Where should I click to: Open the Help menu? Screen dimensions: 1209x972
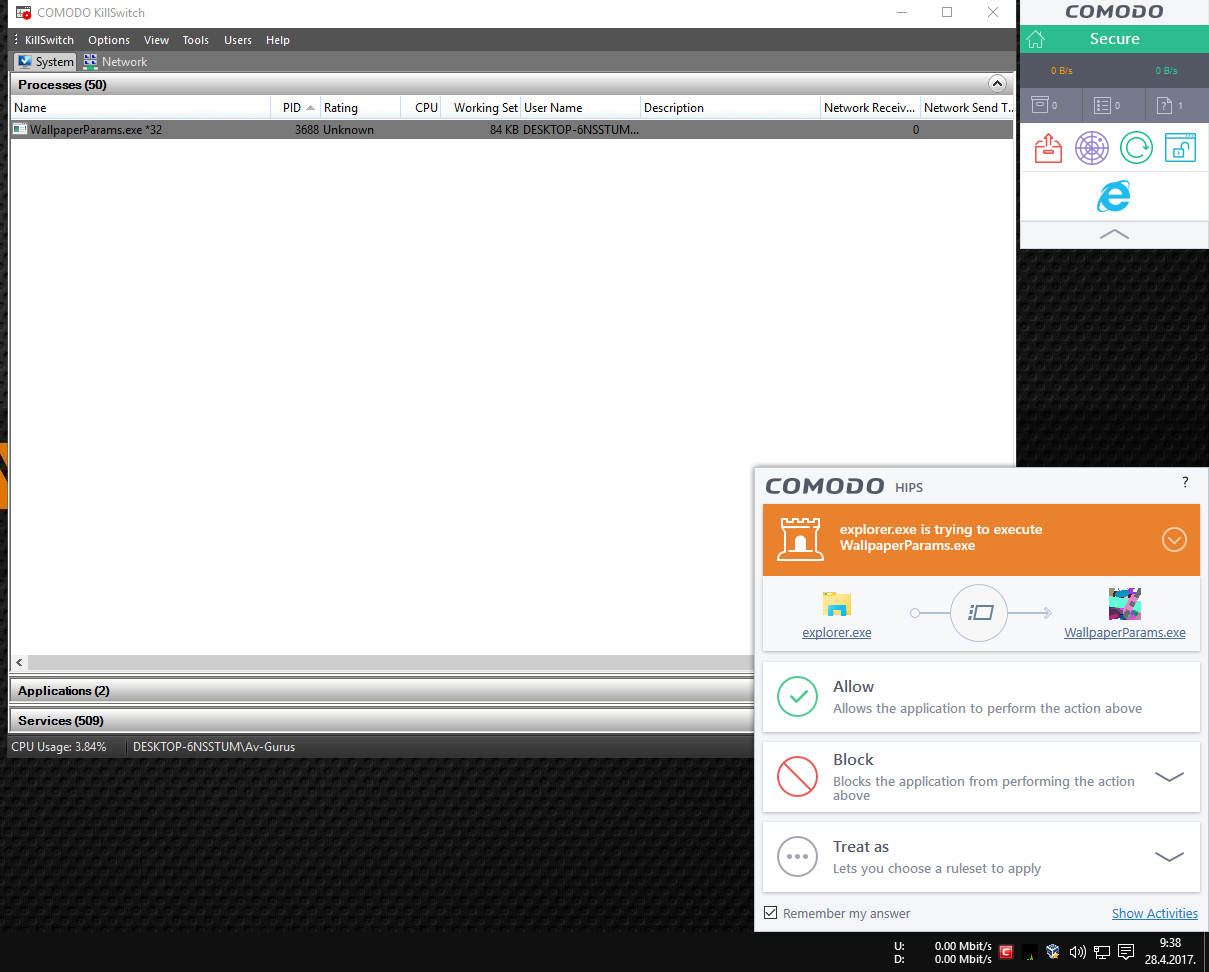tap(278, 40)
